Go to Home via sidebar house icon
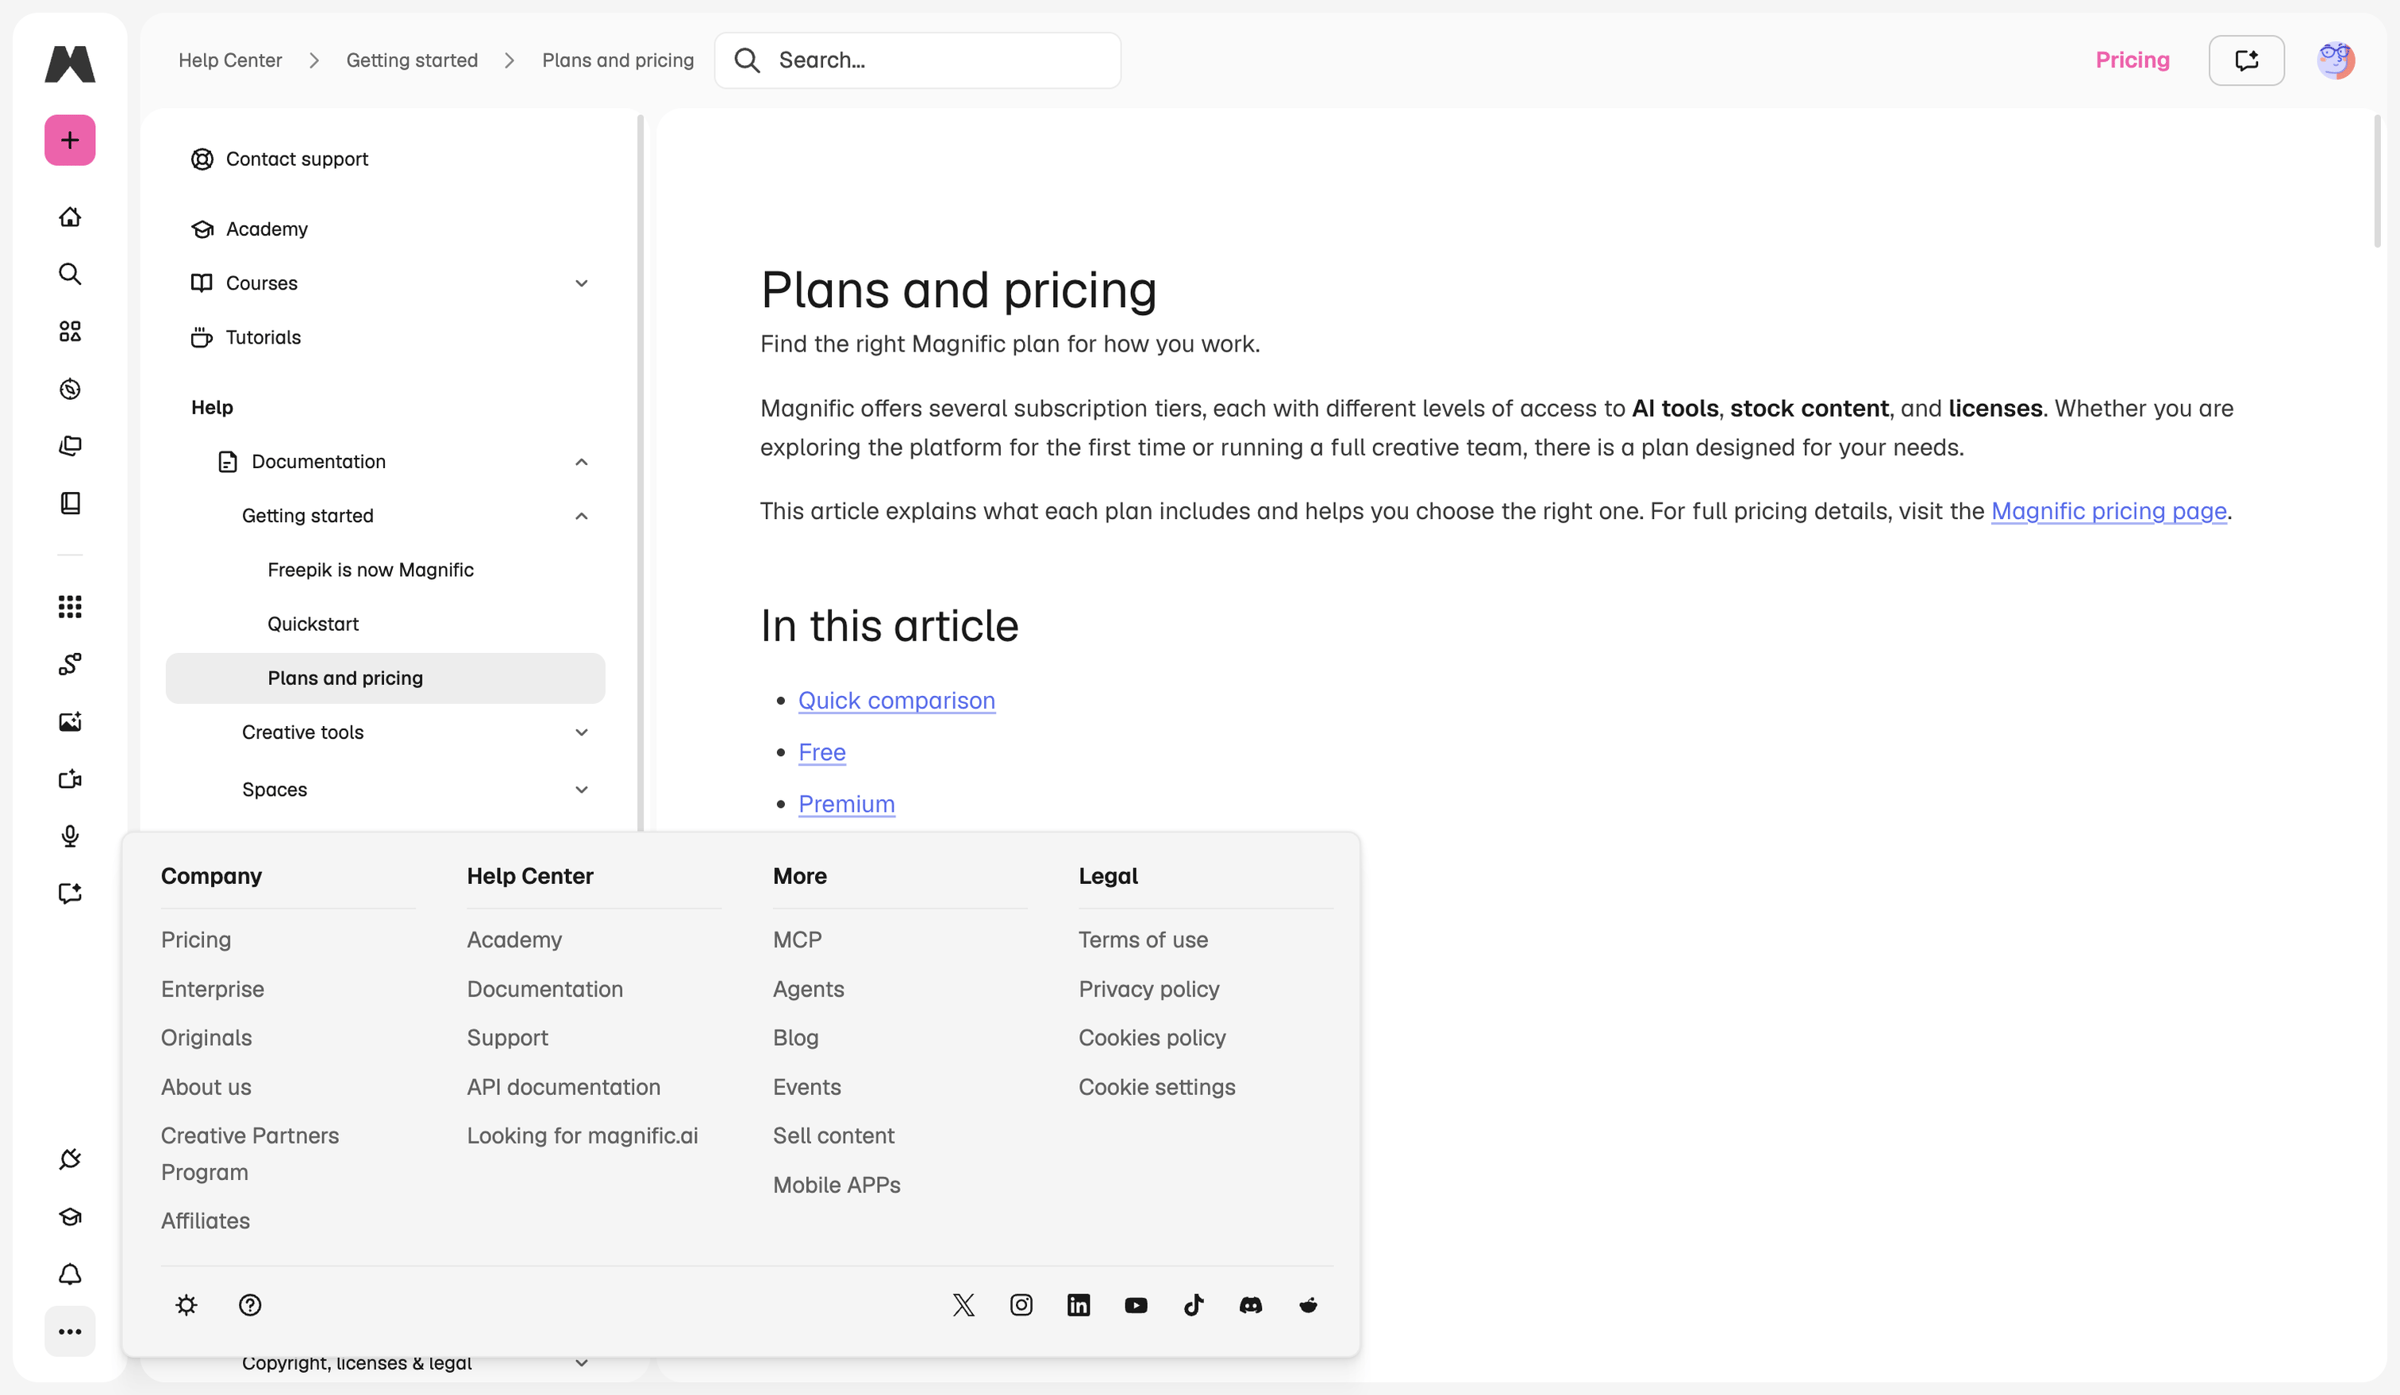This screenshot has width=2400, height=1395. [x=70, y=217]
